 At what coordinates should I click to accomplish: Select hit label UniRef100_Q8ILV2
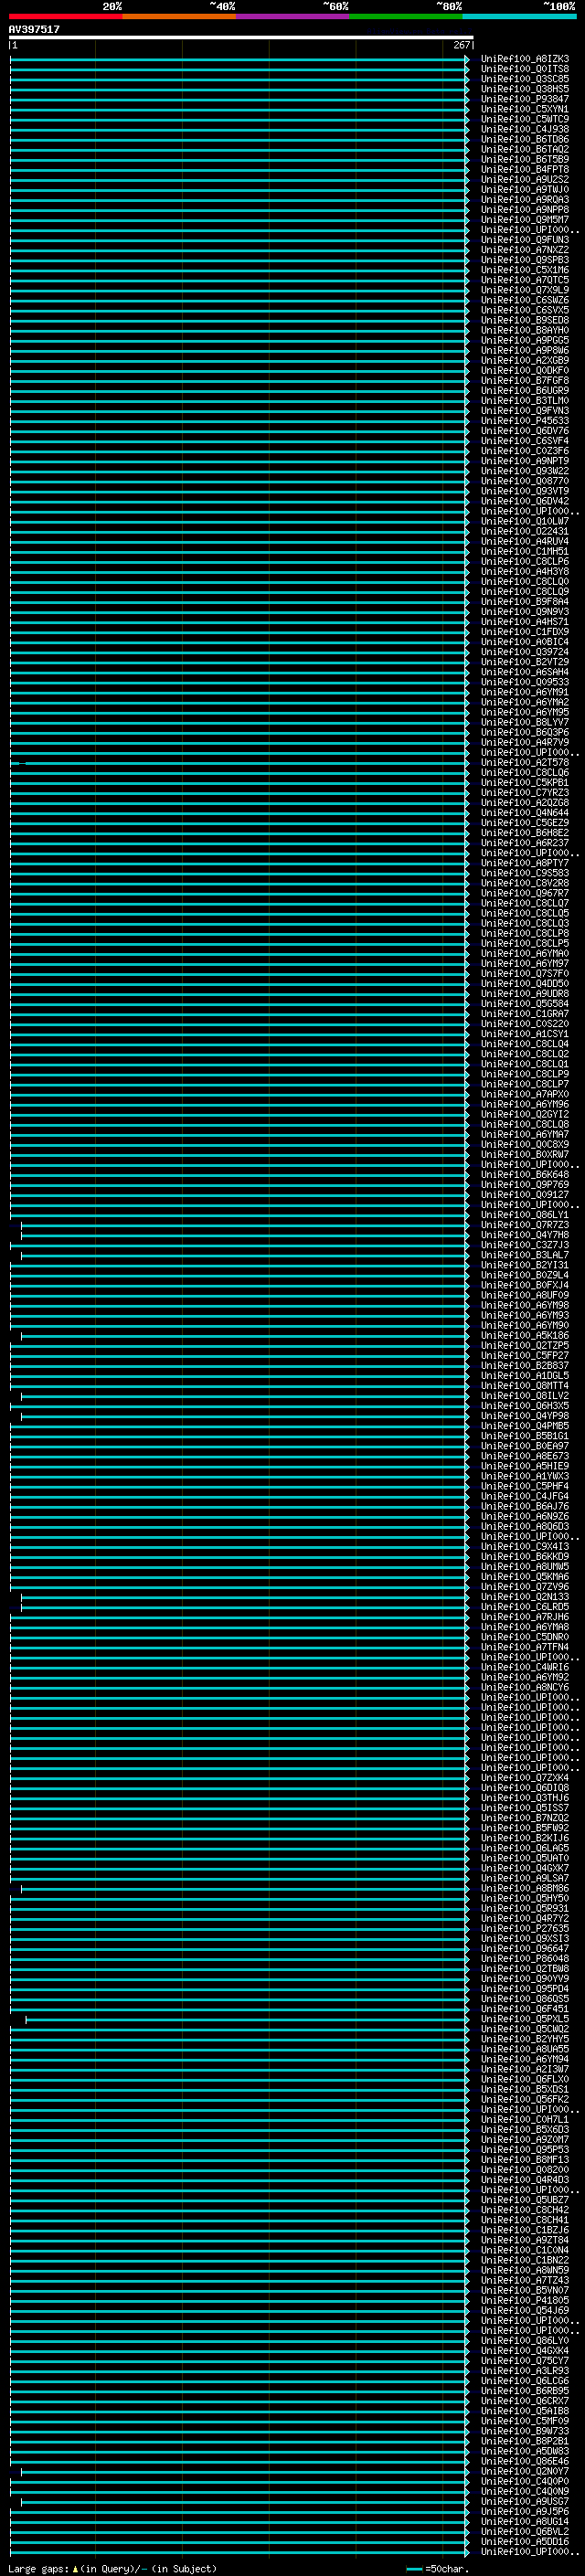click(x=525, y=1396)
